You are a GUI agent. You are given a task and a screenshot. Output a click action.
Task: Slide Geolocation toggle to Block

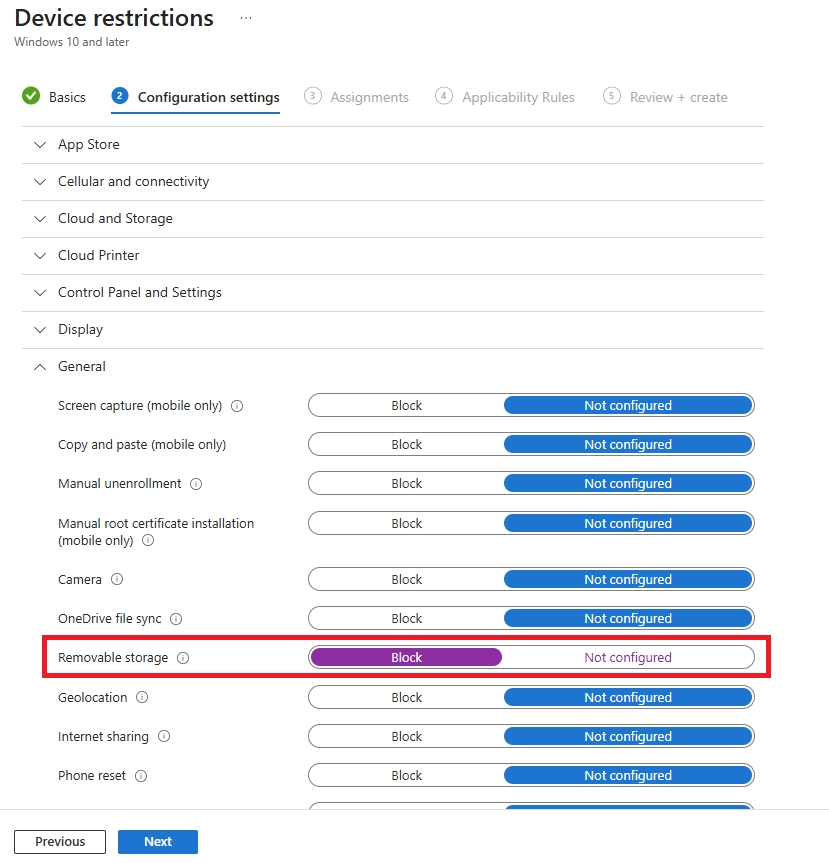(x=407, y=697)
